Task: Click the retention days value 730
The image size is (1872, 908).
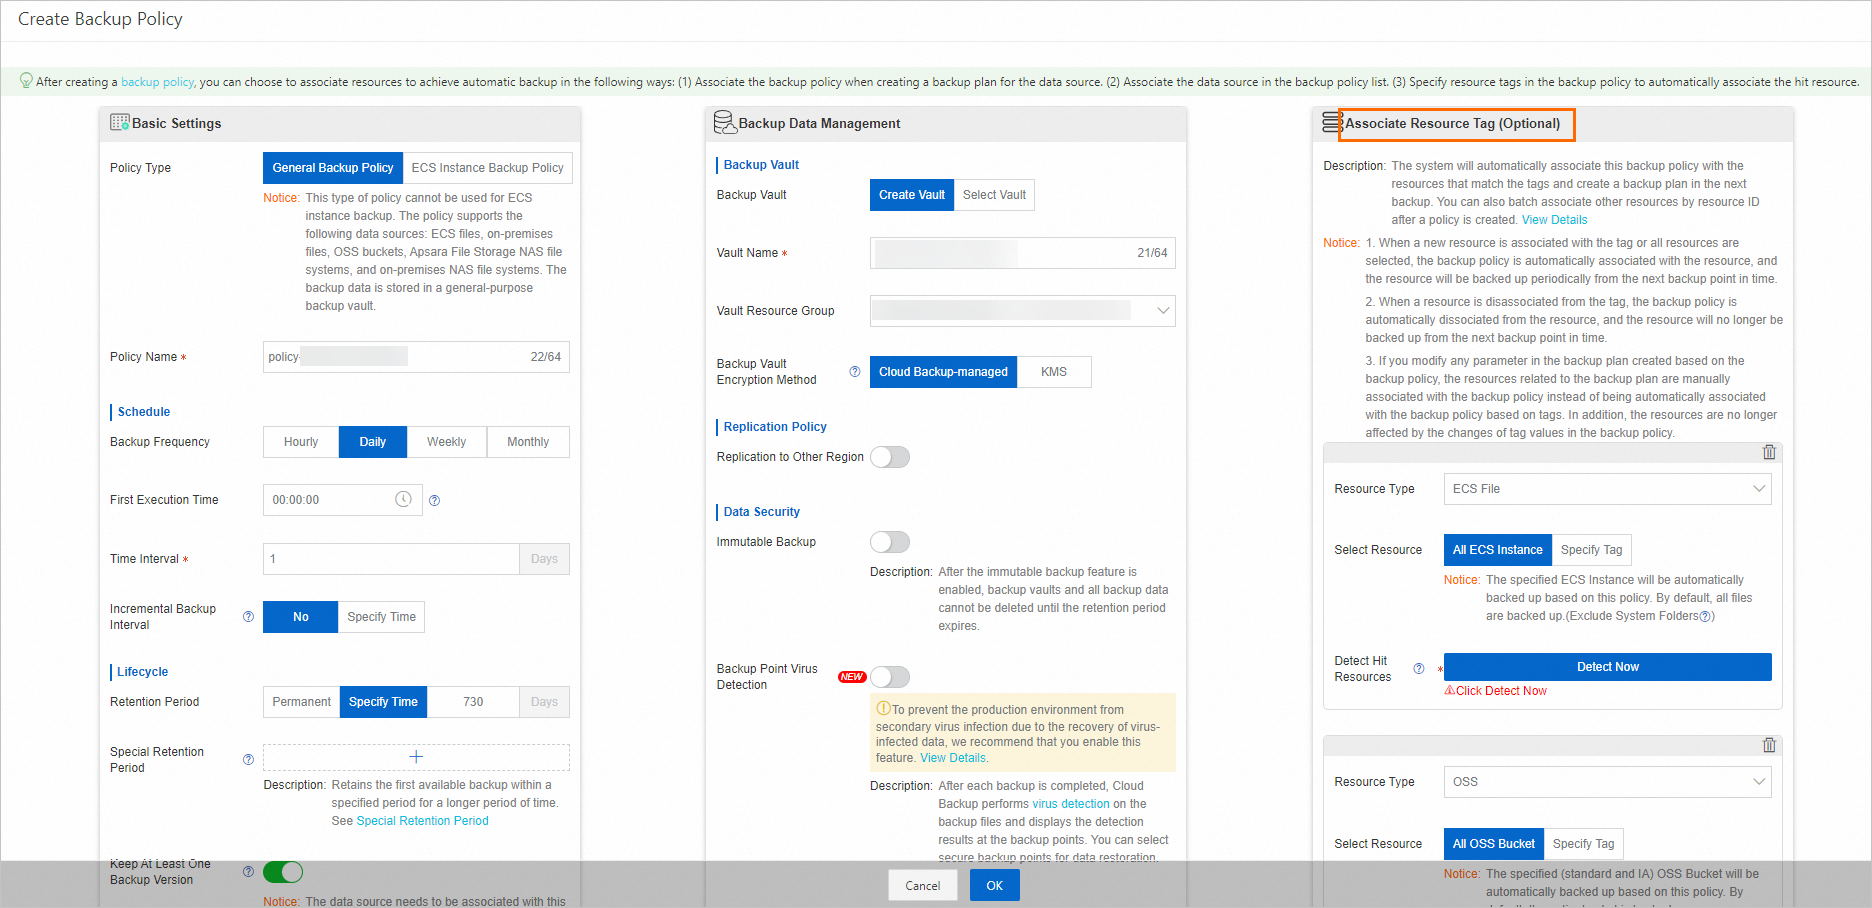Action: point(473,702)
